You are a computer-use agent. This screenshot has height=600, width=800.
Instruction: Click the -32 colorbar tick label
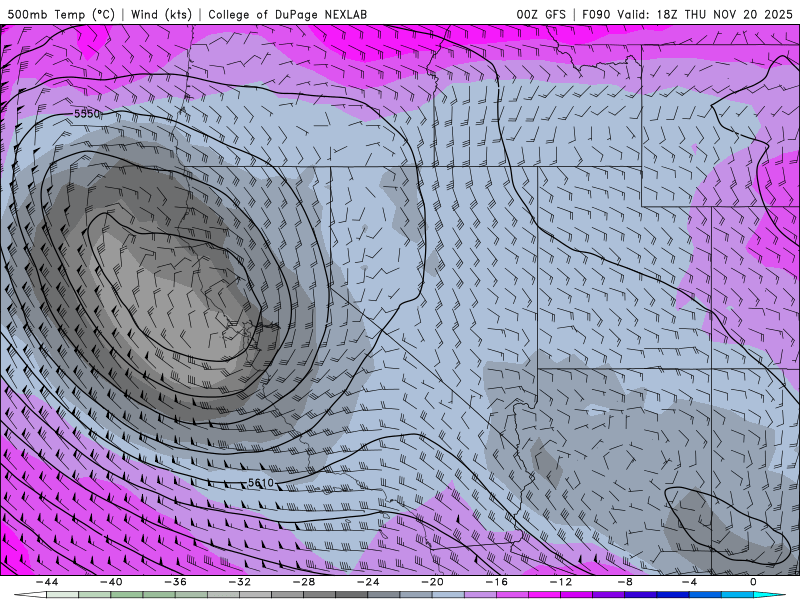click(239, 582)
